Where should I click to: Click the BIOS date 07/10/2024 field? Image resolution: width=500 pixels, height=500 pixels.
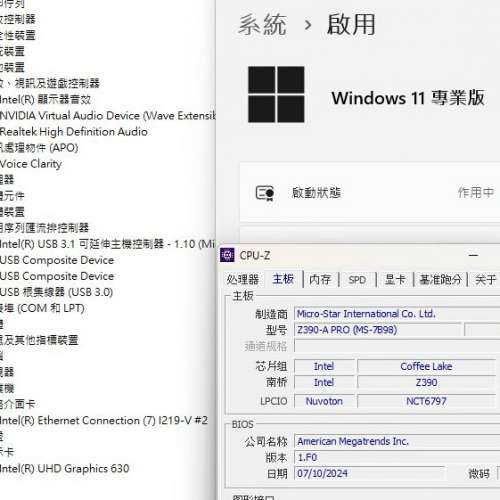[x=369, y=473]
